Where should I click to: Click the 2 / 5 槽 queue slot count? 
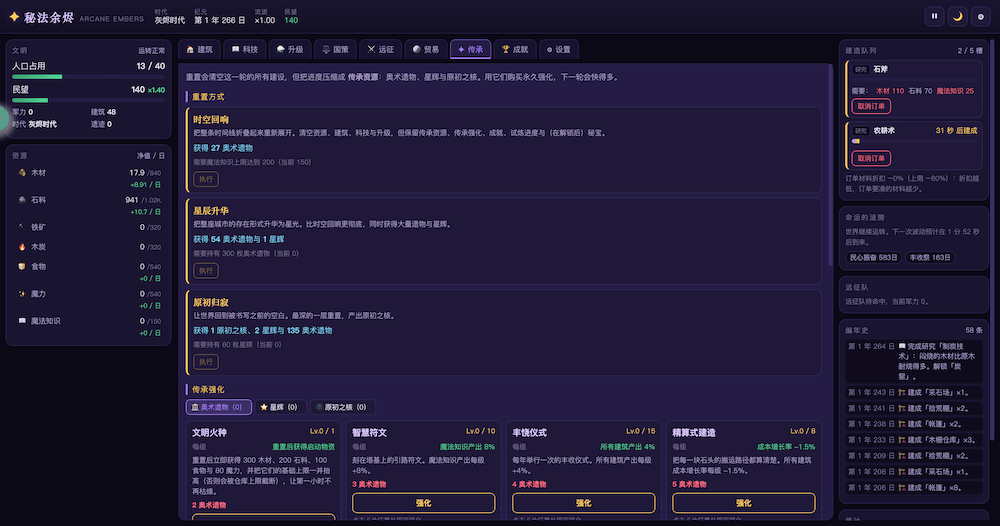(x=969, y=50)
